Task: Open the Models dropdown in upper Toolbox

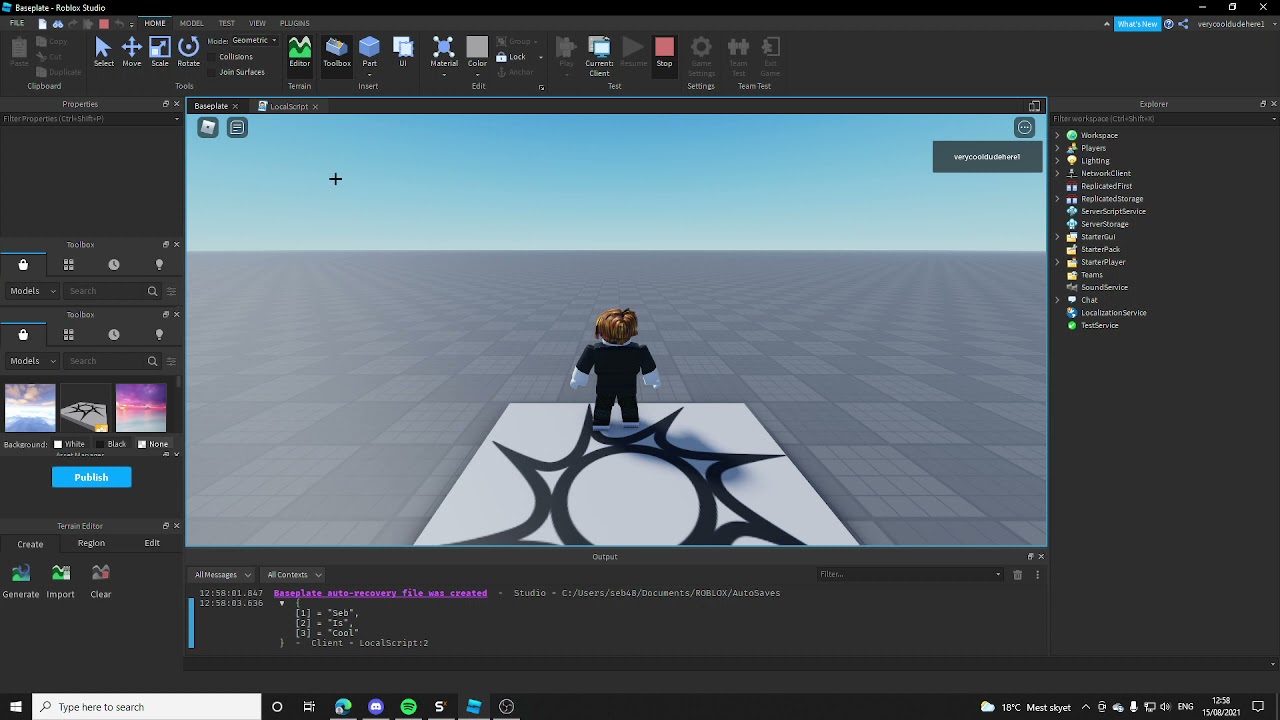Action: click(30, 291)
